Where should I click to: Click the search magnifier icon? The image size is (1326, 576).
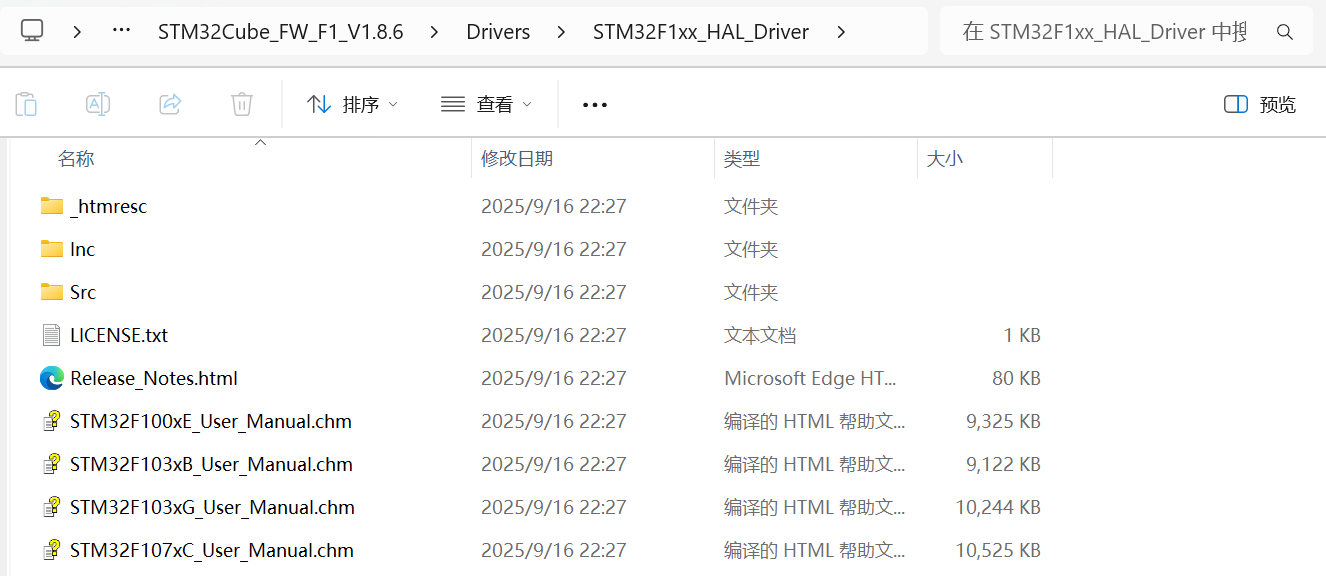[1285, 32]
